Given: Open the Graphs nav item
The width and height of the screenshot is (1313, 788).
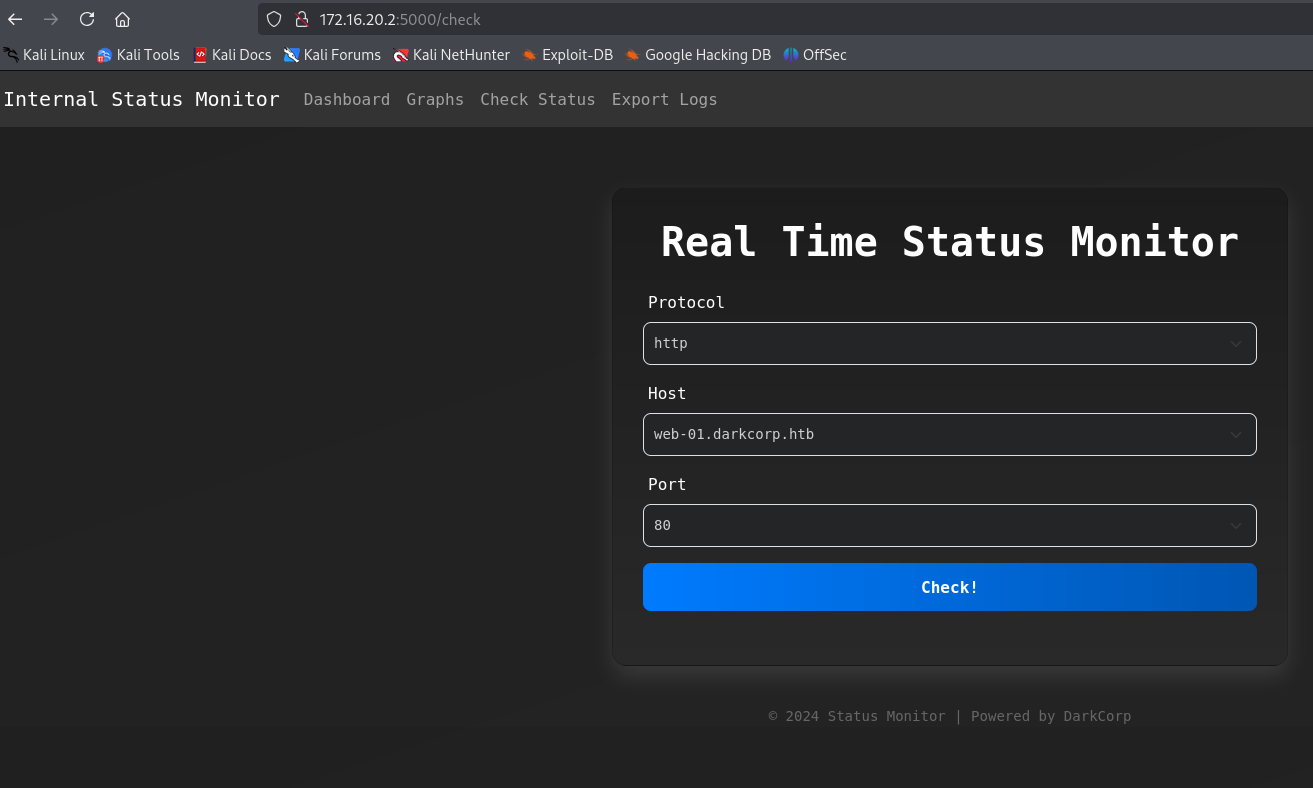Looking at the screenshot, I should (435, 99).
